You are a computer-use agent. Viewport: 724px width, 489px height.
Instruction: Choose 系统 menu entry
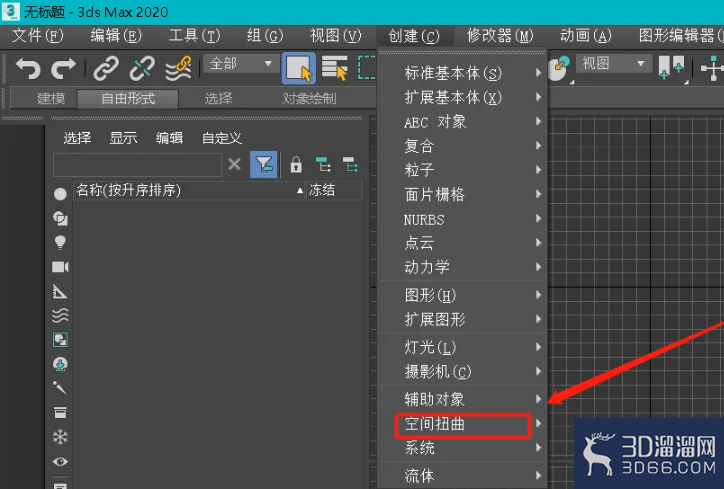point(462,447)
